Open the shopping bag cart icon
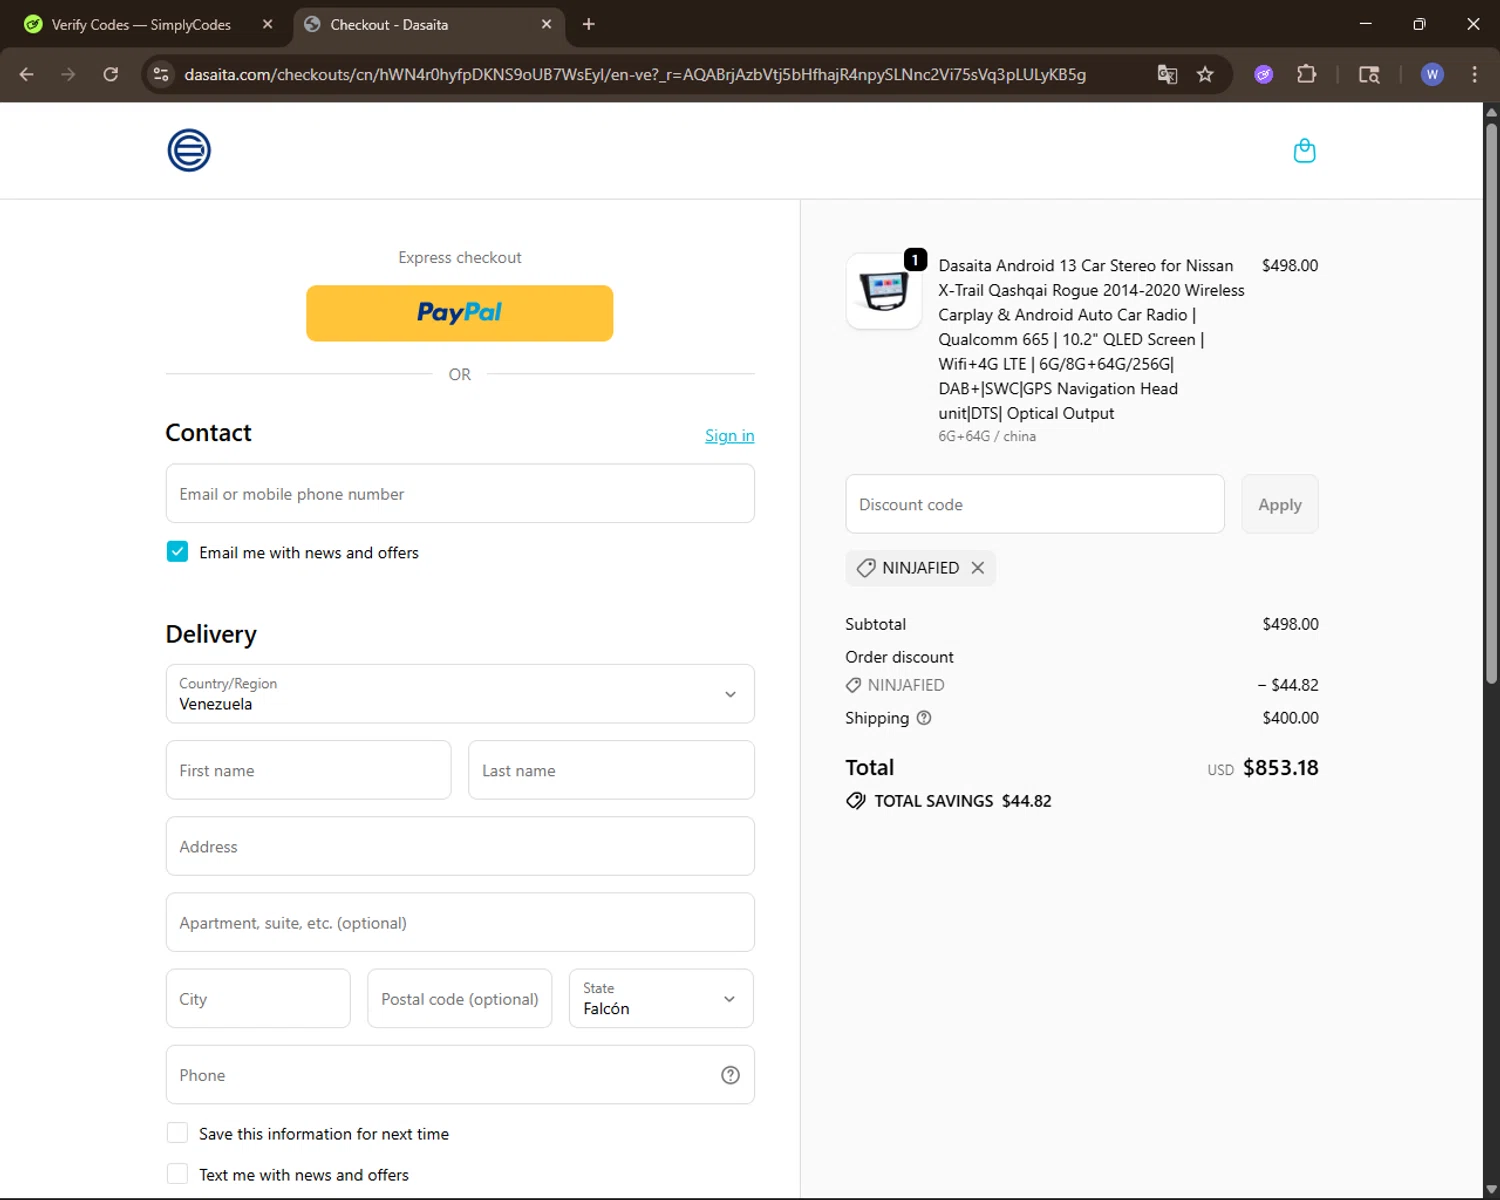 click(x=1304, y=151)
